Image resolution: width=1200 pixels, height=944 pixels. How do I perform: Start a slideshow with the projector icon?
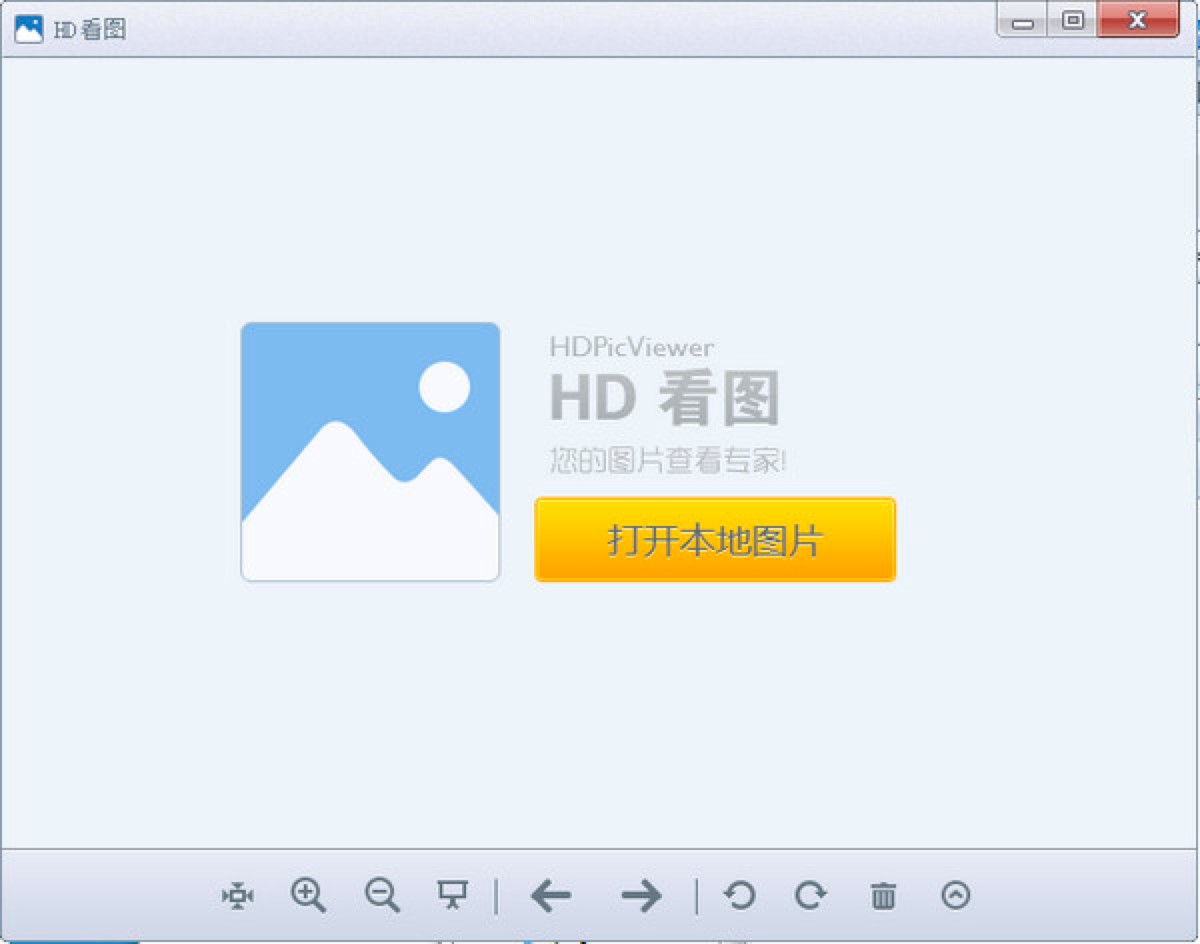coord(452,895)
